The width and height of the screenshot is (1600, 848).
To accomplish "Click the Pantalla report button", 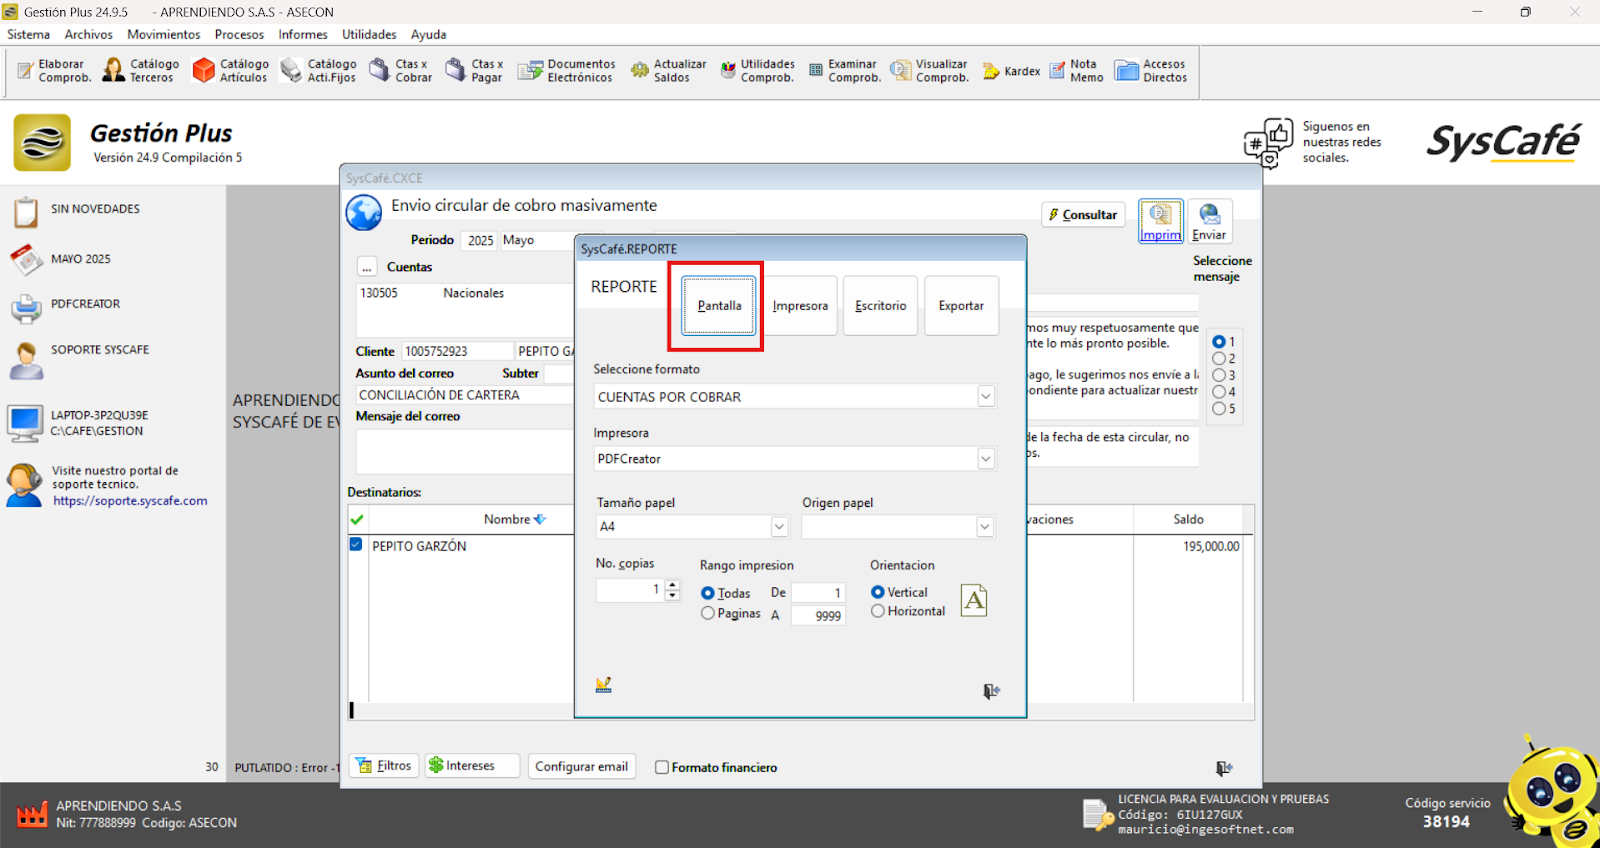I will pos(719,306).
